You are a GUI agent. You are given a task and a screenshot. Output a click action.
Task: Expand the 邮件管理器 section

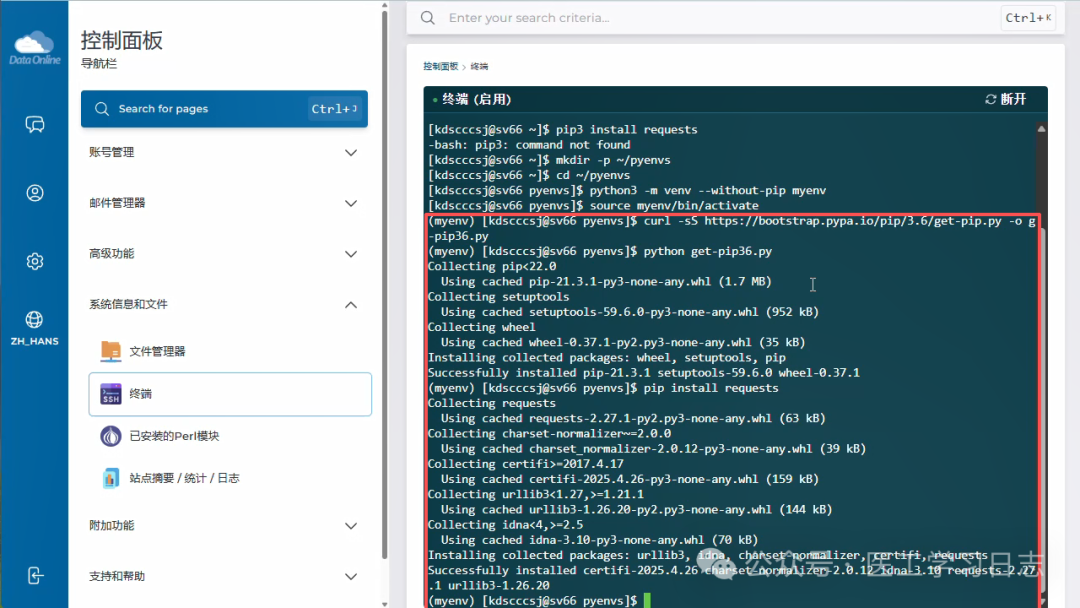point(224,203)
